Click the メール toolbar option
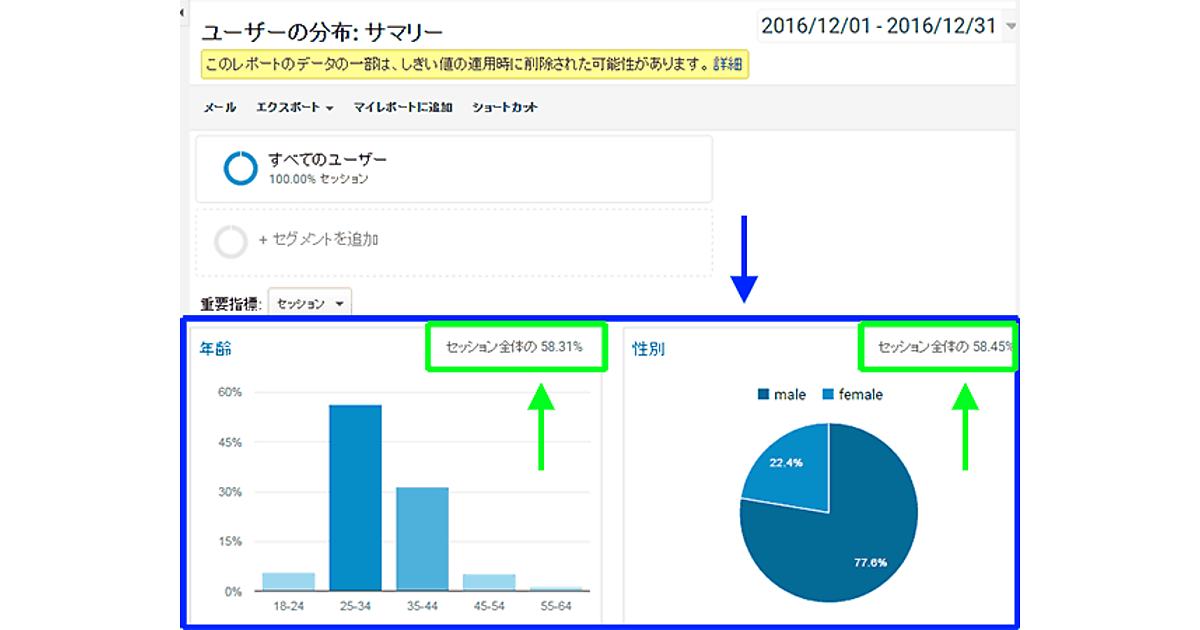 (x=220, y=107)
